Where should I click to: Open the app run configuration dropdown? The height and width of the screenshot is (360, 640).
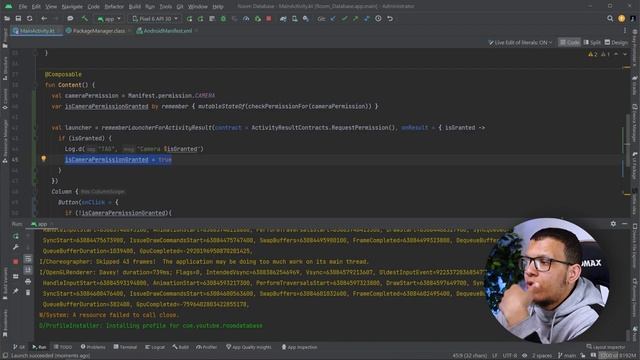[x=109, y=19]
